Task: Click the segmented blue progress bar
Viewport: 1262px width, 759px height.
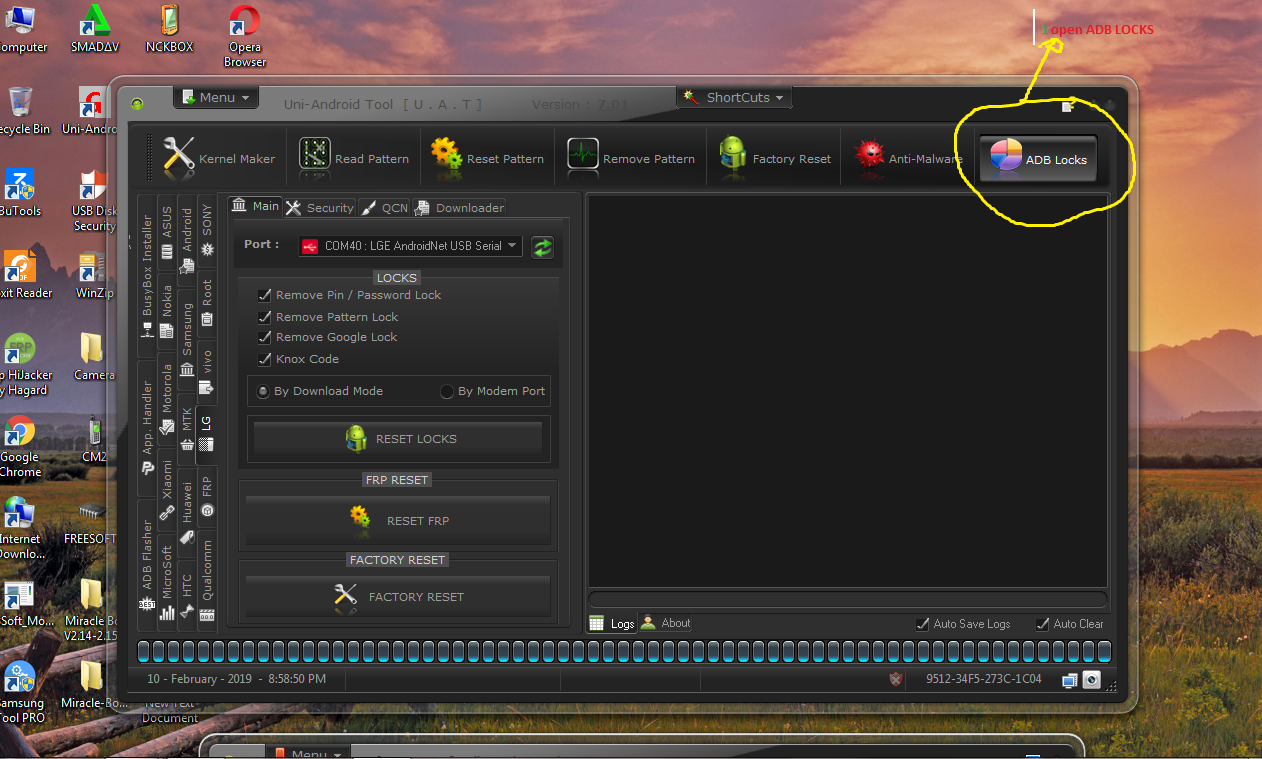Action: 625,652
